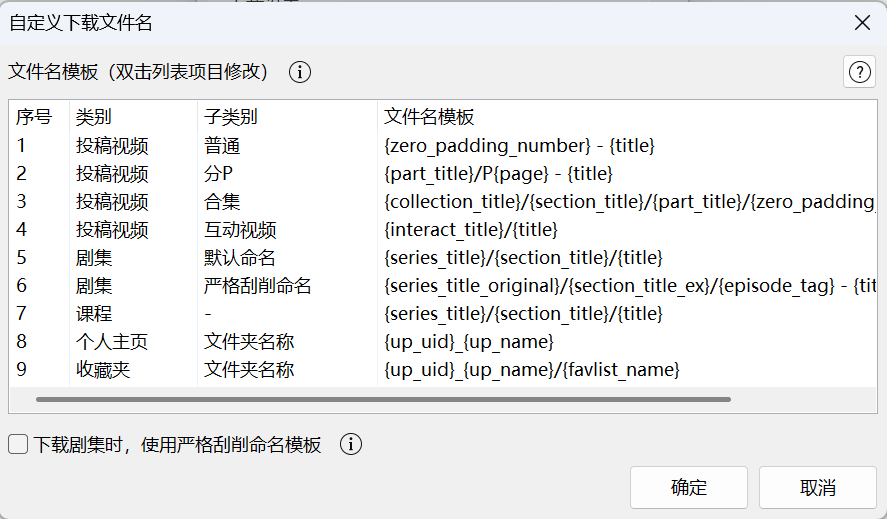Image resolution: width=887 pixels, height=519 pixels.
Task: Click the 文件名模板 column header
Action: point(429,117)
